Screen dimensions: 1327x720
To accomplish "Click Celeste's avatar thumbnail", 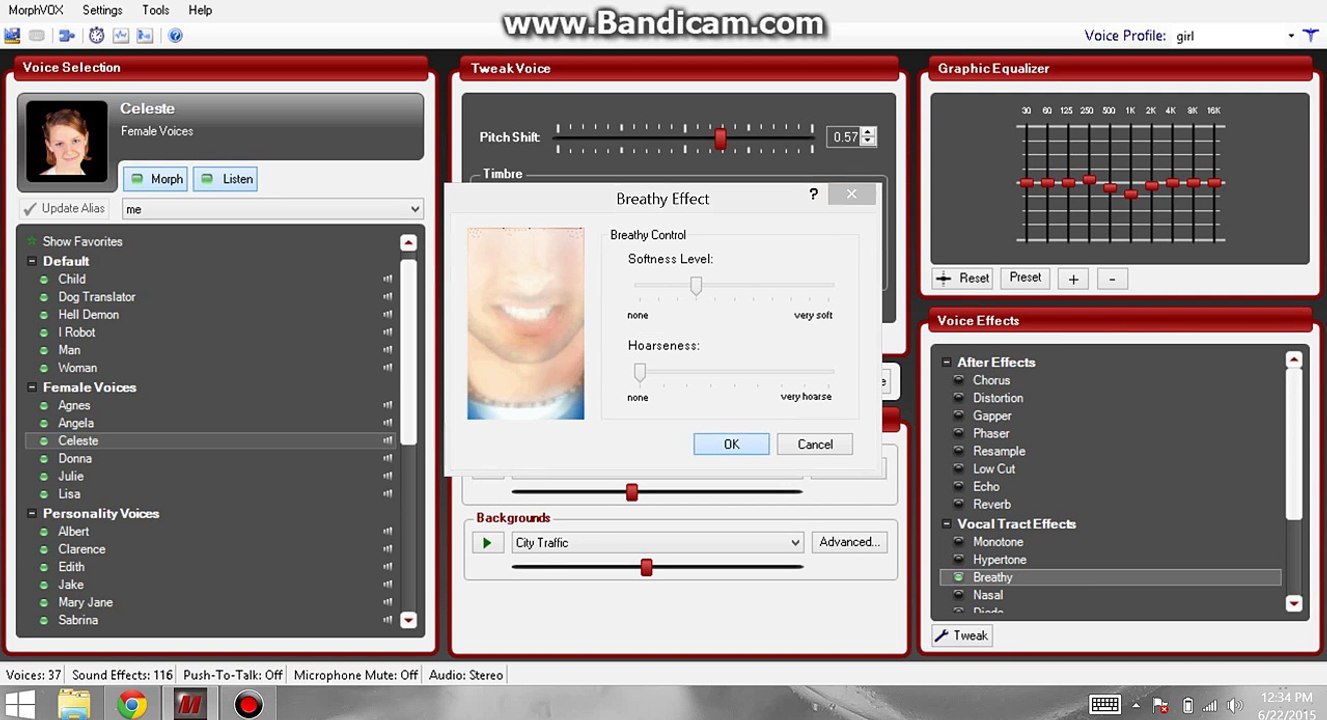I will tap(66, 141).
